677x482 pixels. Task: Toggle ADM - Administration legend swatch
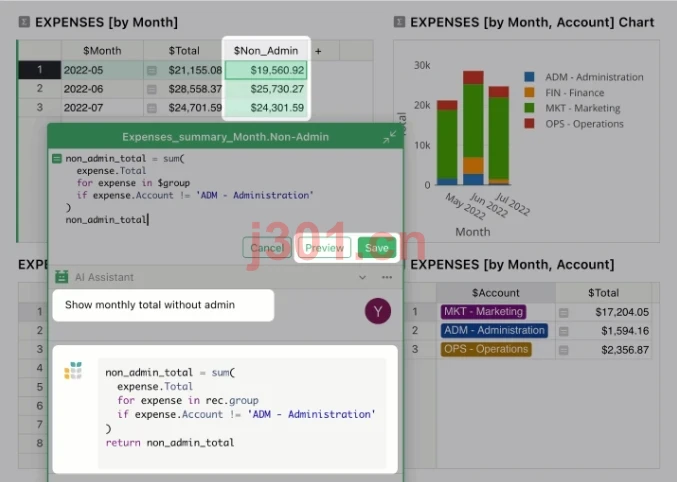[529, 77]
